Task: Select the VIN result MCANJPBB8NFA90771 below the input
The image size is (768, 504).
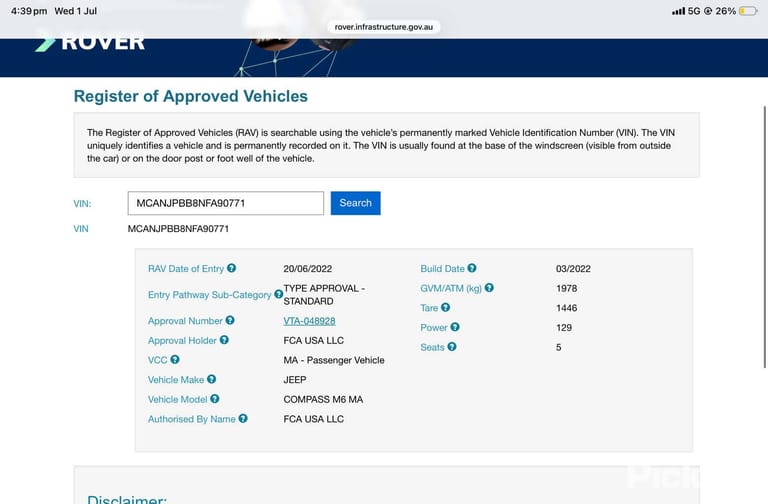Action: click(178, 229)
